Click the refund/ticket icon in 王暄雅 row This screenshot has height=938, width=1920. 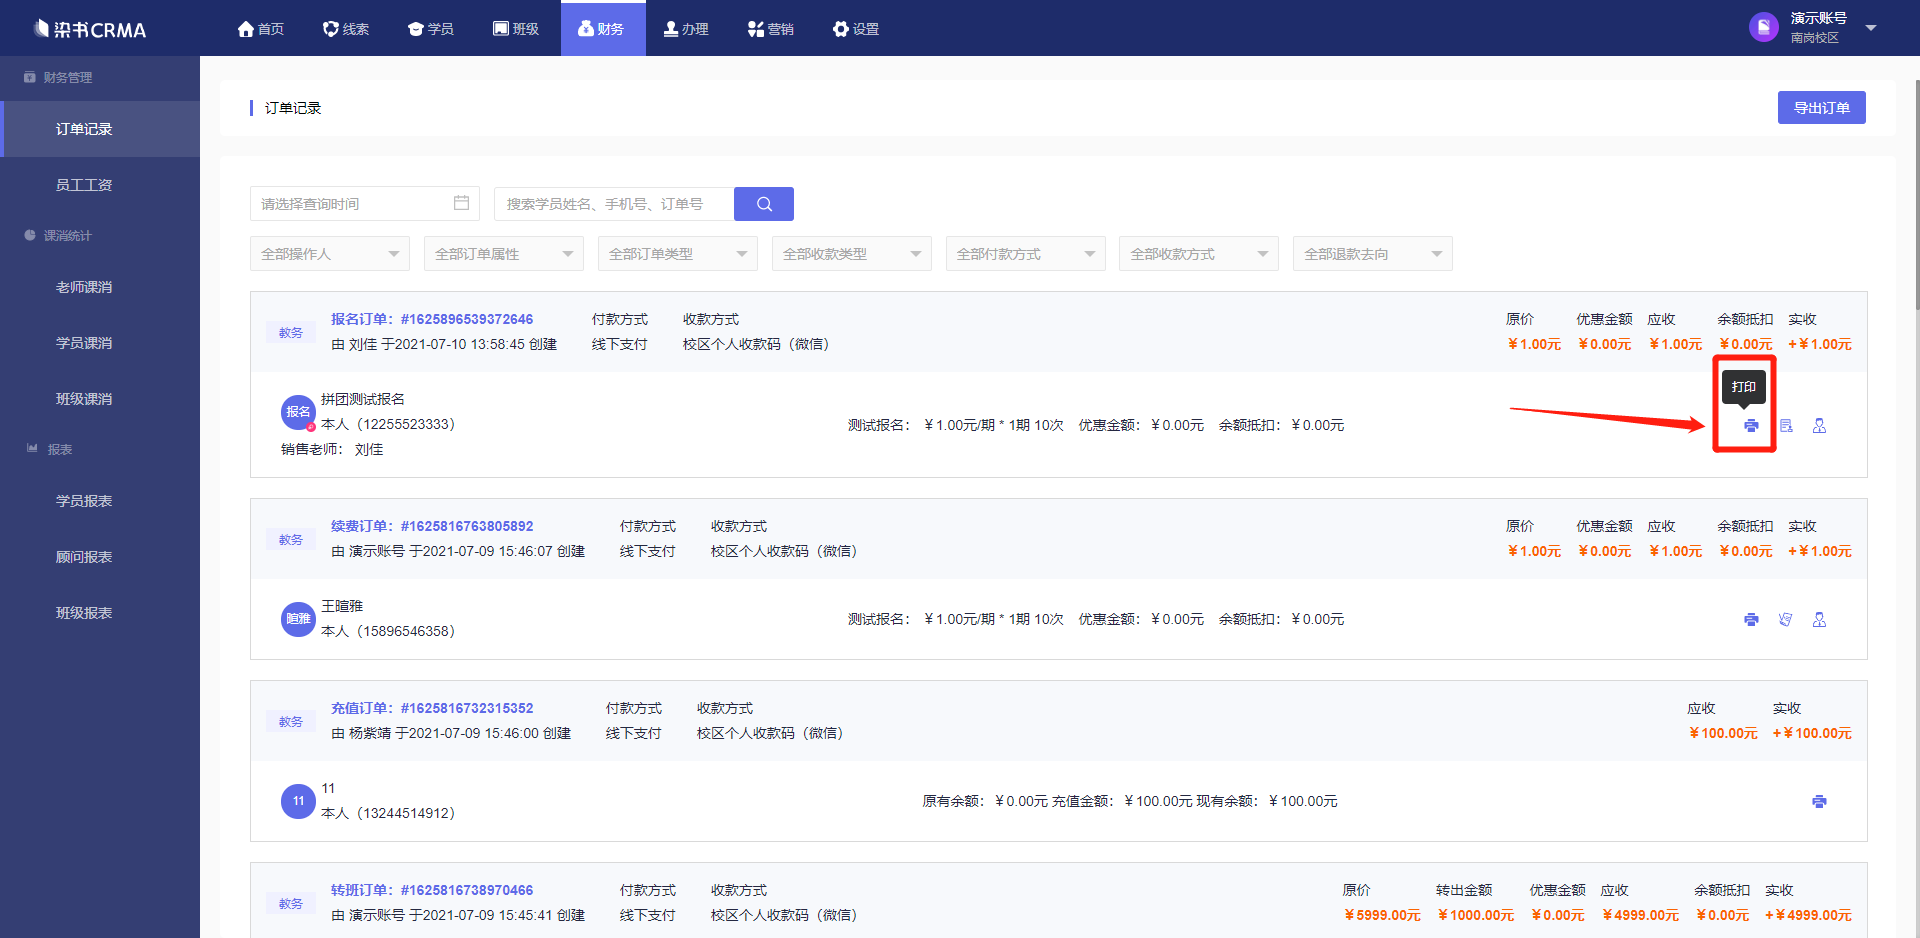click(1786, 620)
